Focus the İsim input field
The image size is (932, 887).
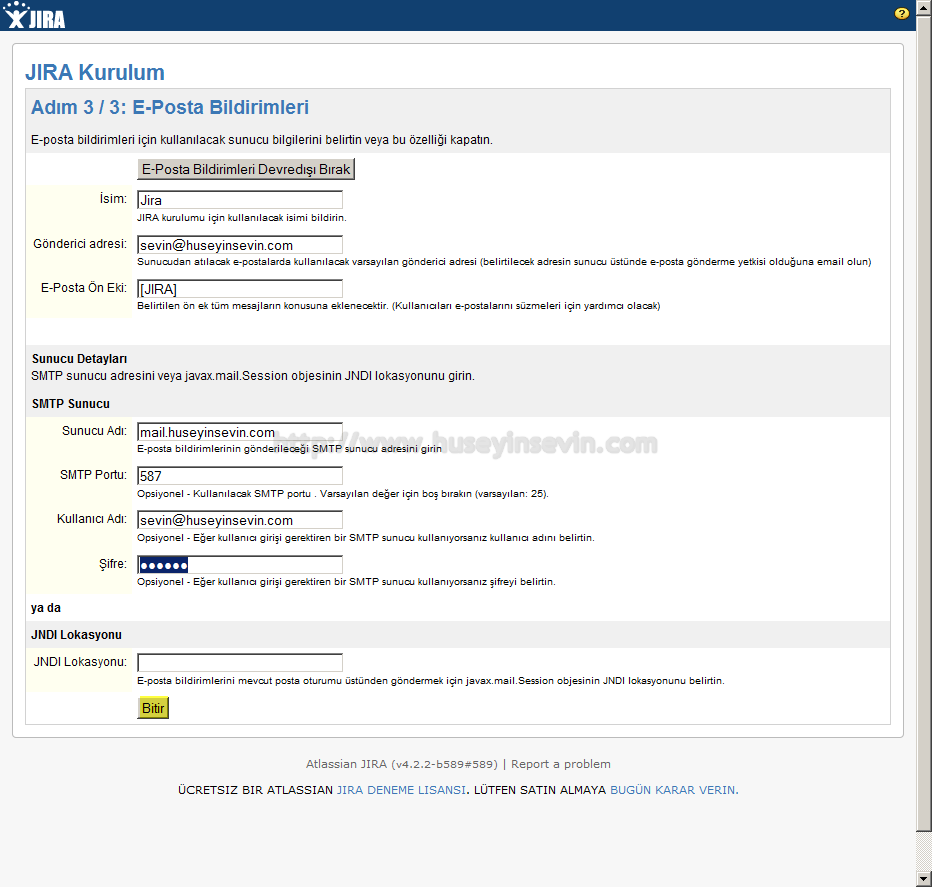240,200
